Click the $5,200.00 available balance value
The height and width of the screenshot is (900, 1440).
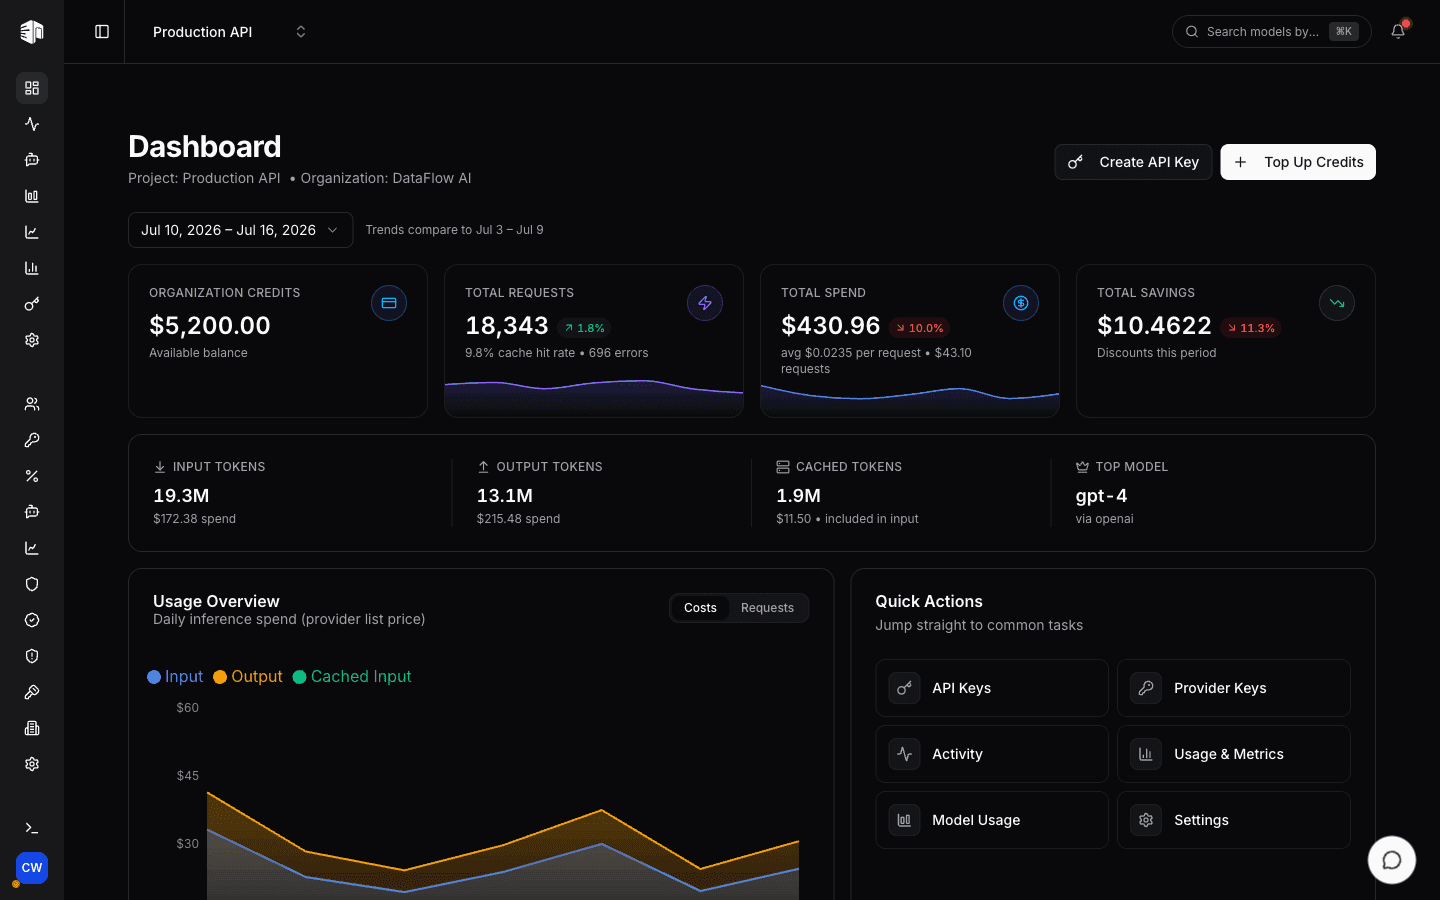pos(210,326)
